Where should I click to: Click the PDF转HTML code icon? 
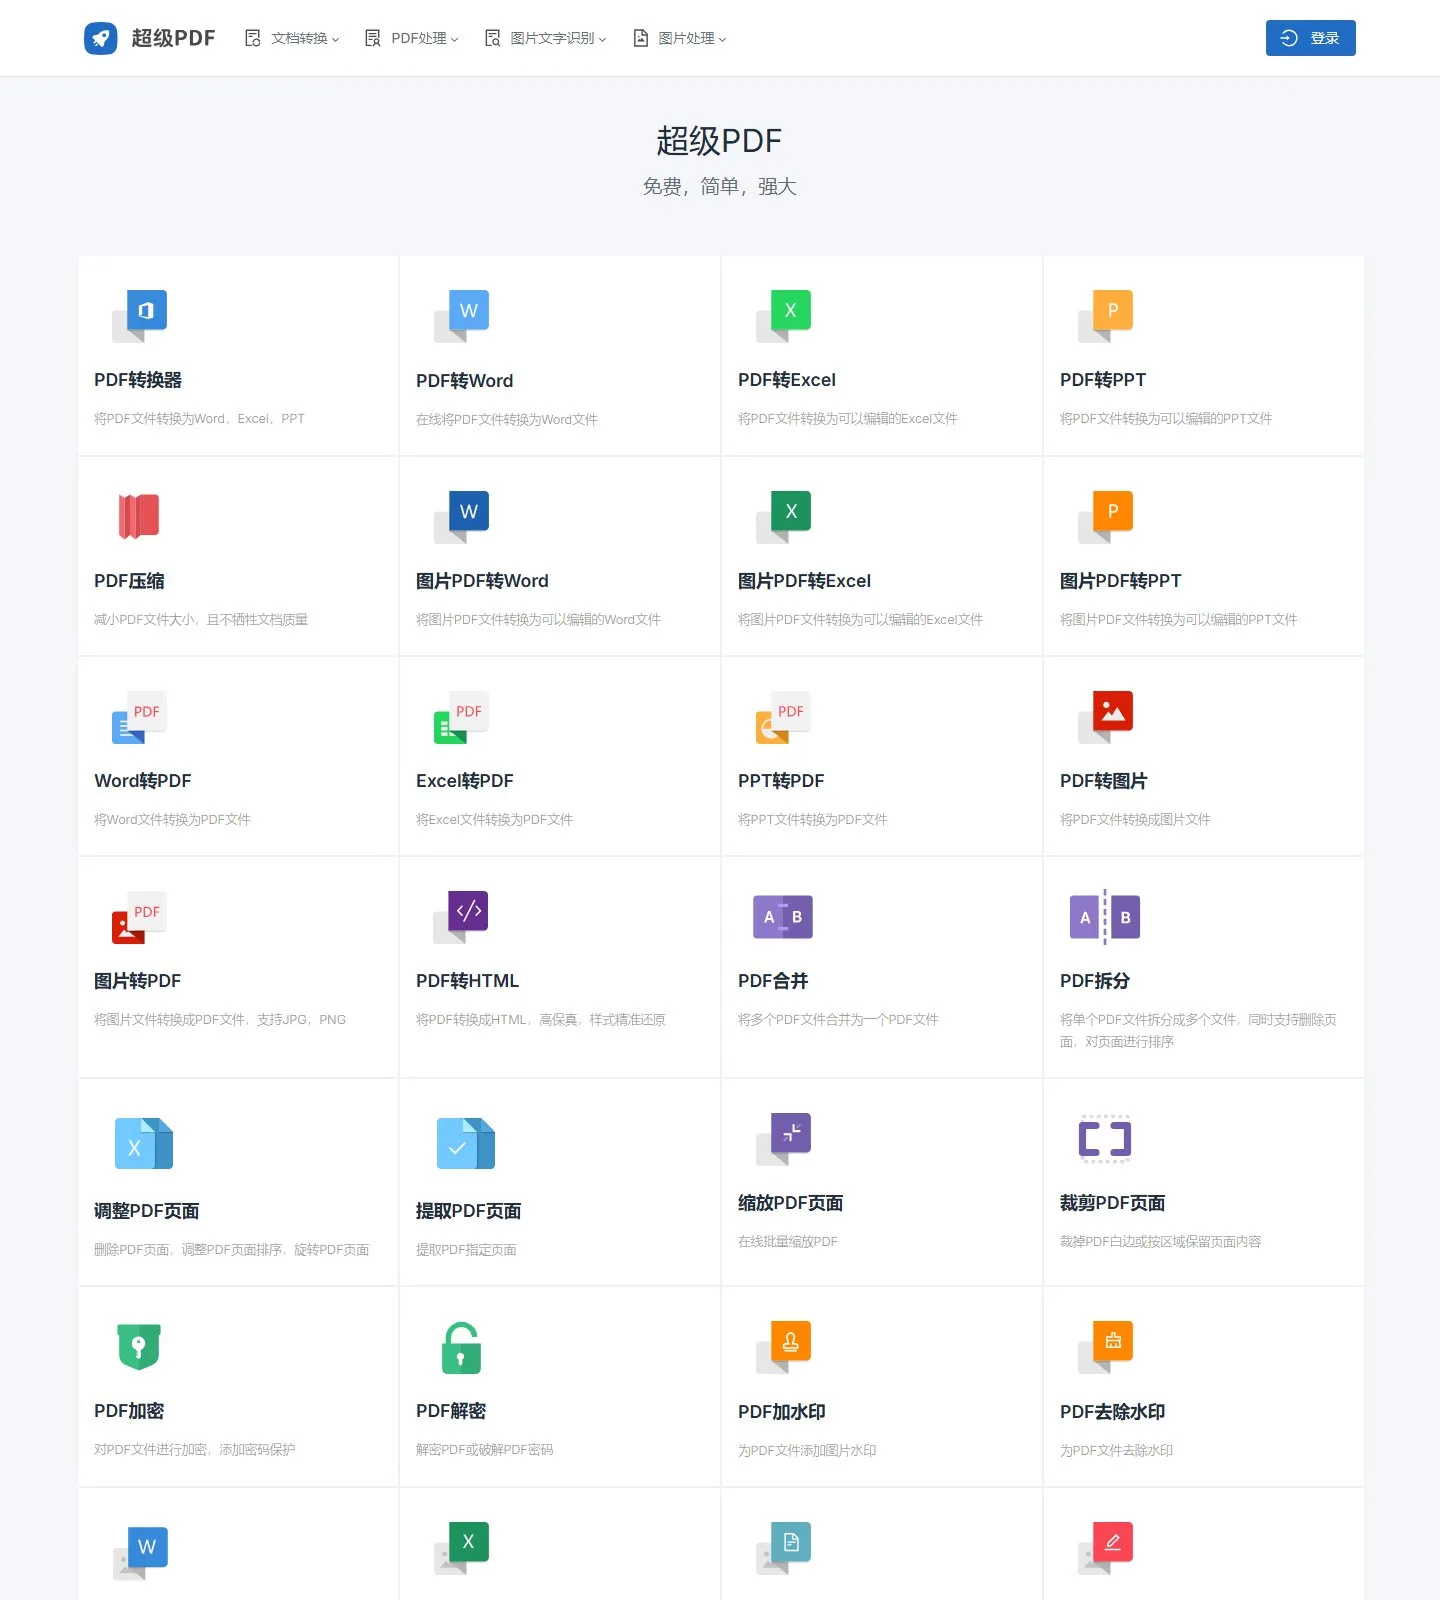(x=461, y=917)
